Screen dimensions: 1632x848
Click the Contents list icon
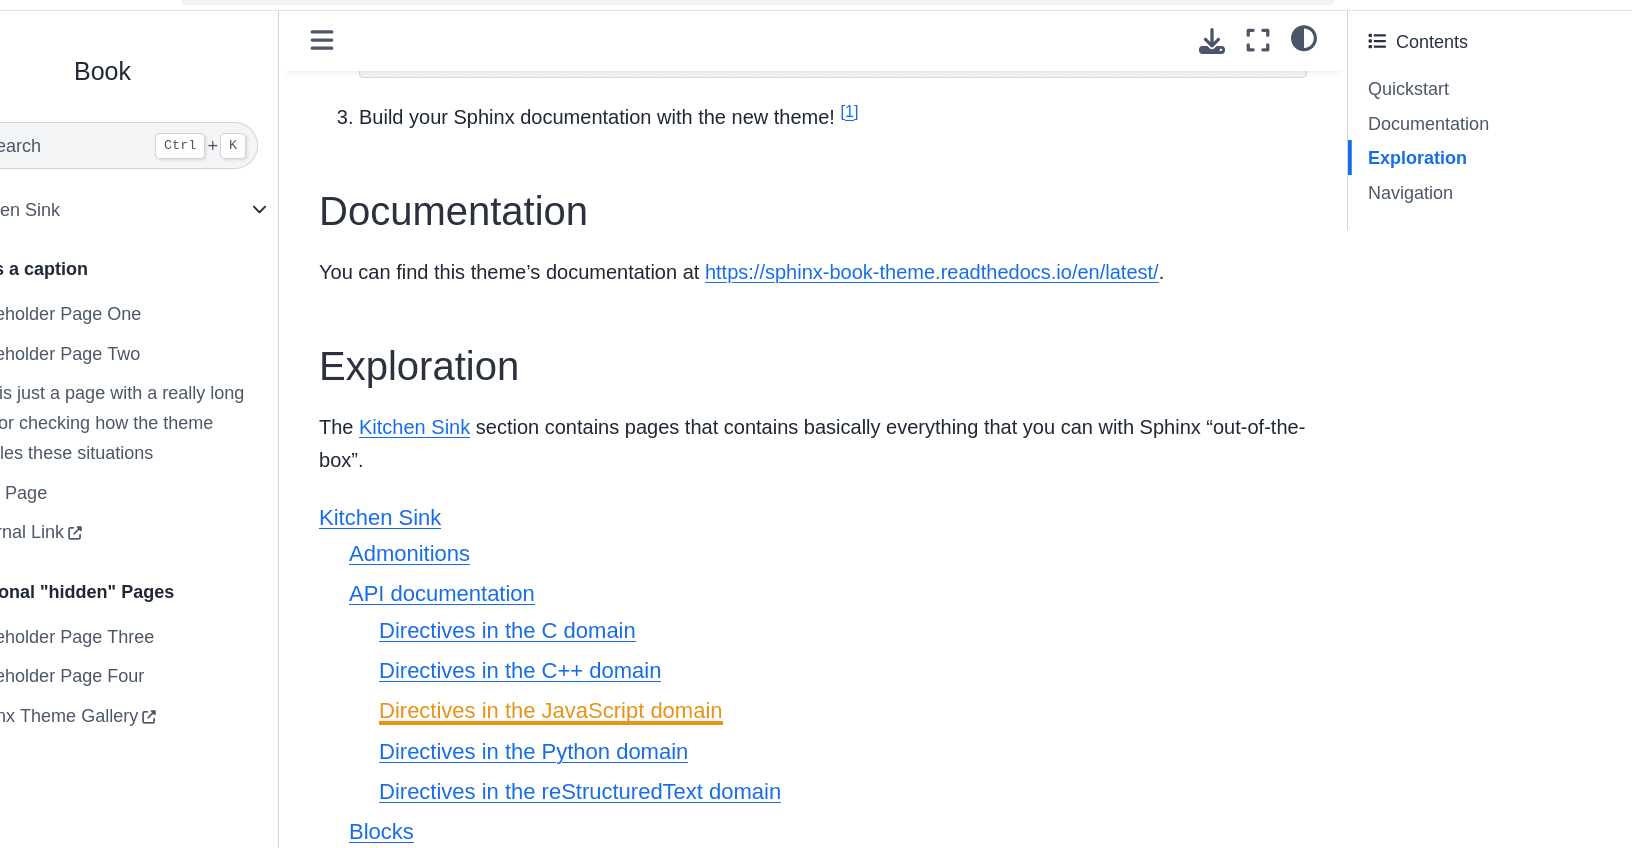pyautogui.click(x=1377, y=41)
